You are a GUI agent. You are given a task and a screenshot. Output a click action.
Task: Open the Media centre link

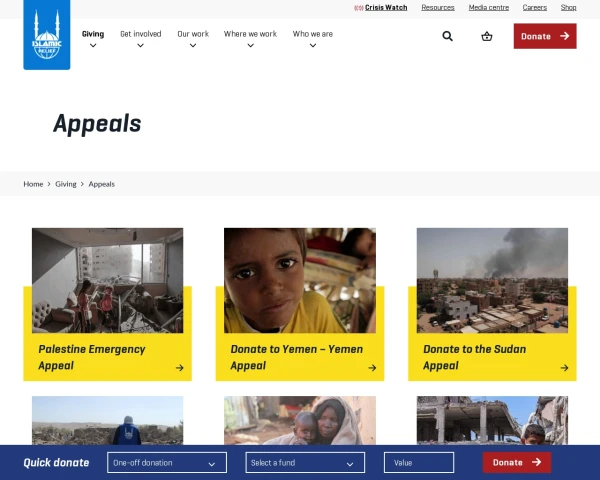coord(489,7)
